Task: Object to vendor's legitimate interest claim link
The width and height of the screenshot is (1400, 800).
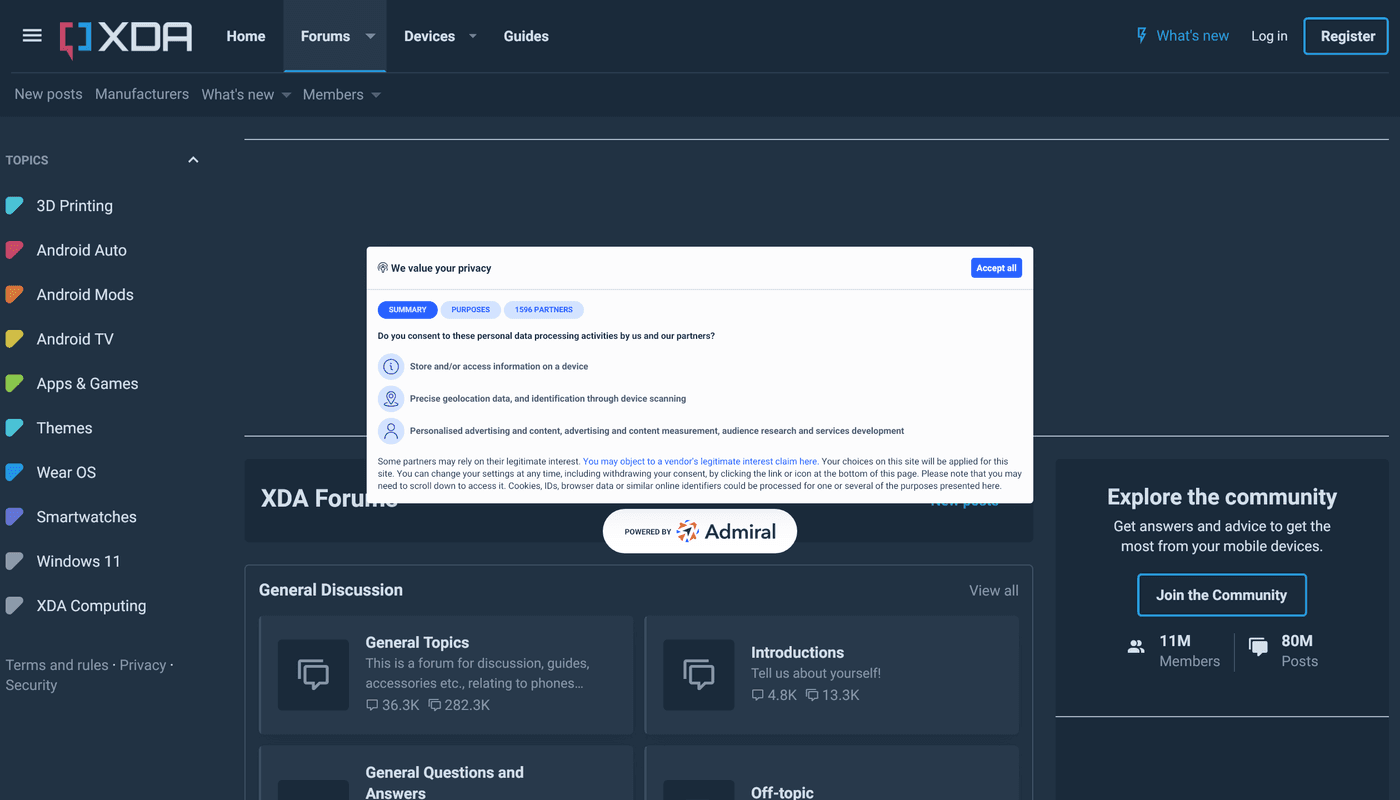Action: [700, 461]
